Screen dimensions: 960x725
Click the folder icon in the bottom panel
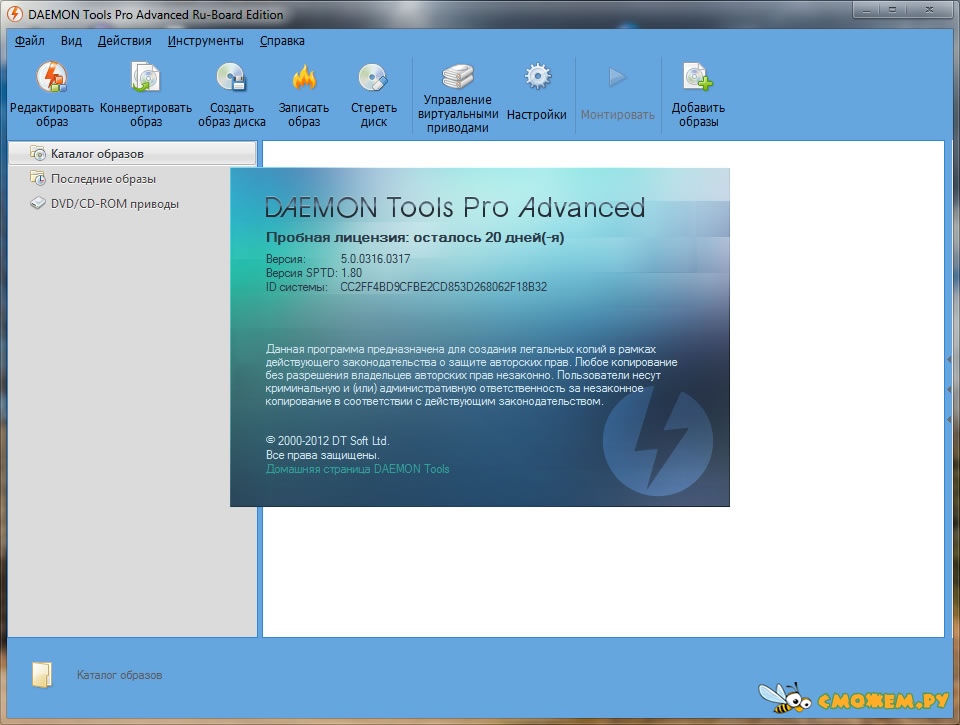[42, 675]
